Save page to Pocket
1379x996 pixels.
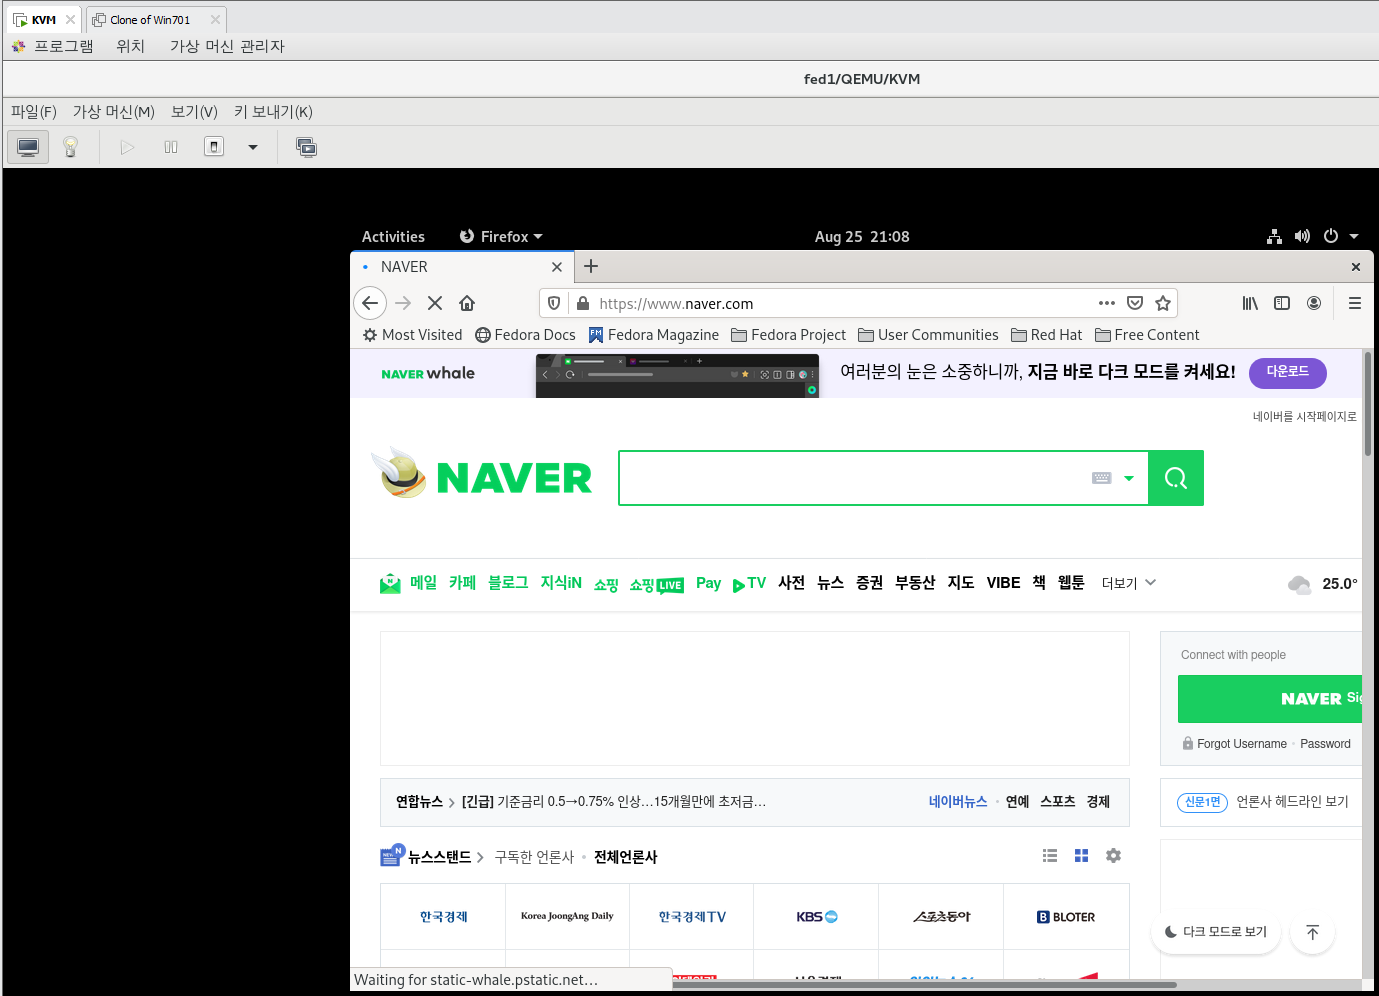pyautogui.click(x=1135, y=303)
